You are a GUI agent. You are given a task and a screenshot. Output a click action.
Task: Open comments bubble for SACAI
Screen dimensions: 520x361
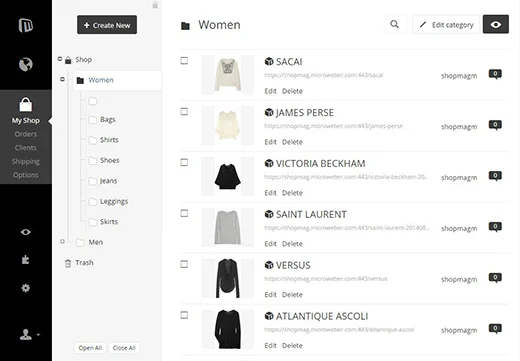click(x=495, y=74)
